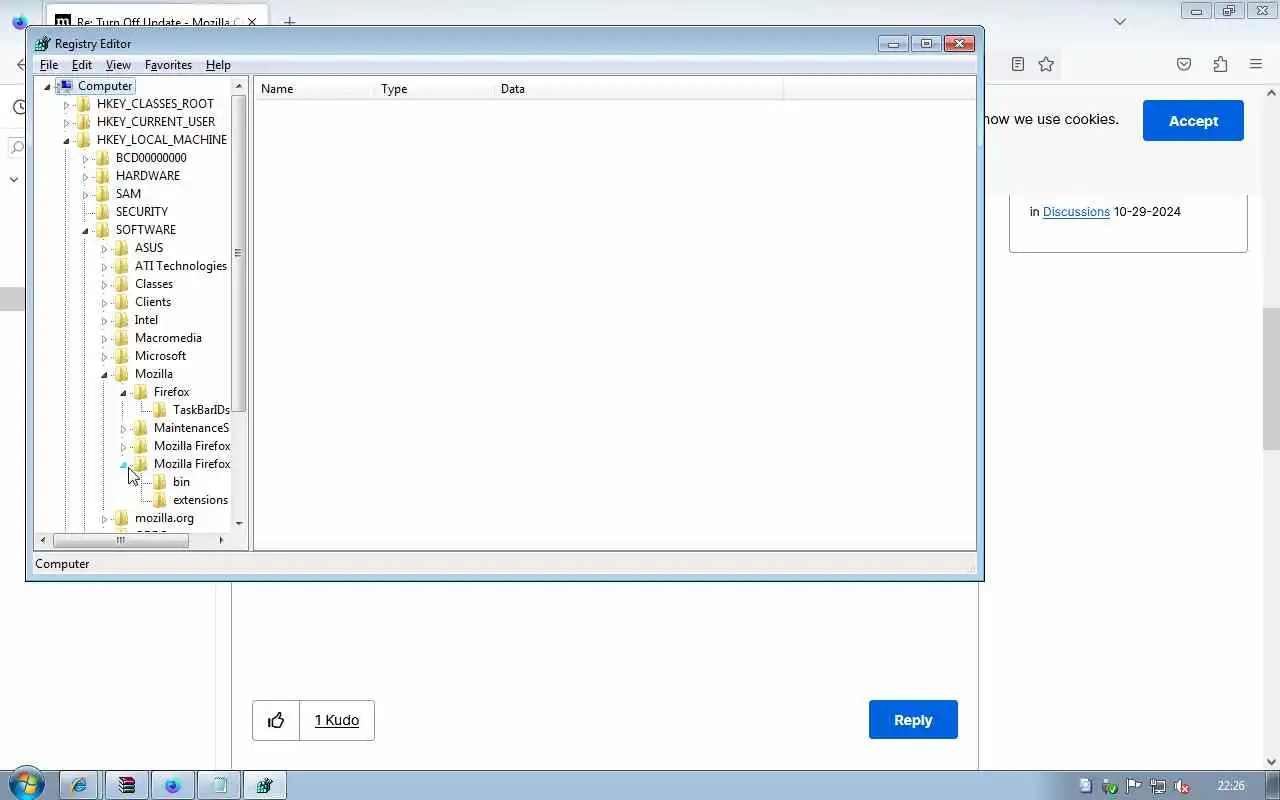Viewport: 1280px width, 800px height.
Task: Open the Windows Start orb
Action: point(26,785)
